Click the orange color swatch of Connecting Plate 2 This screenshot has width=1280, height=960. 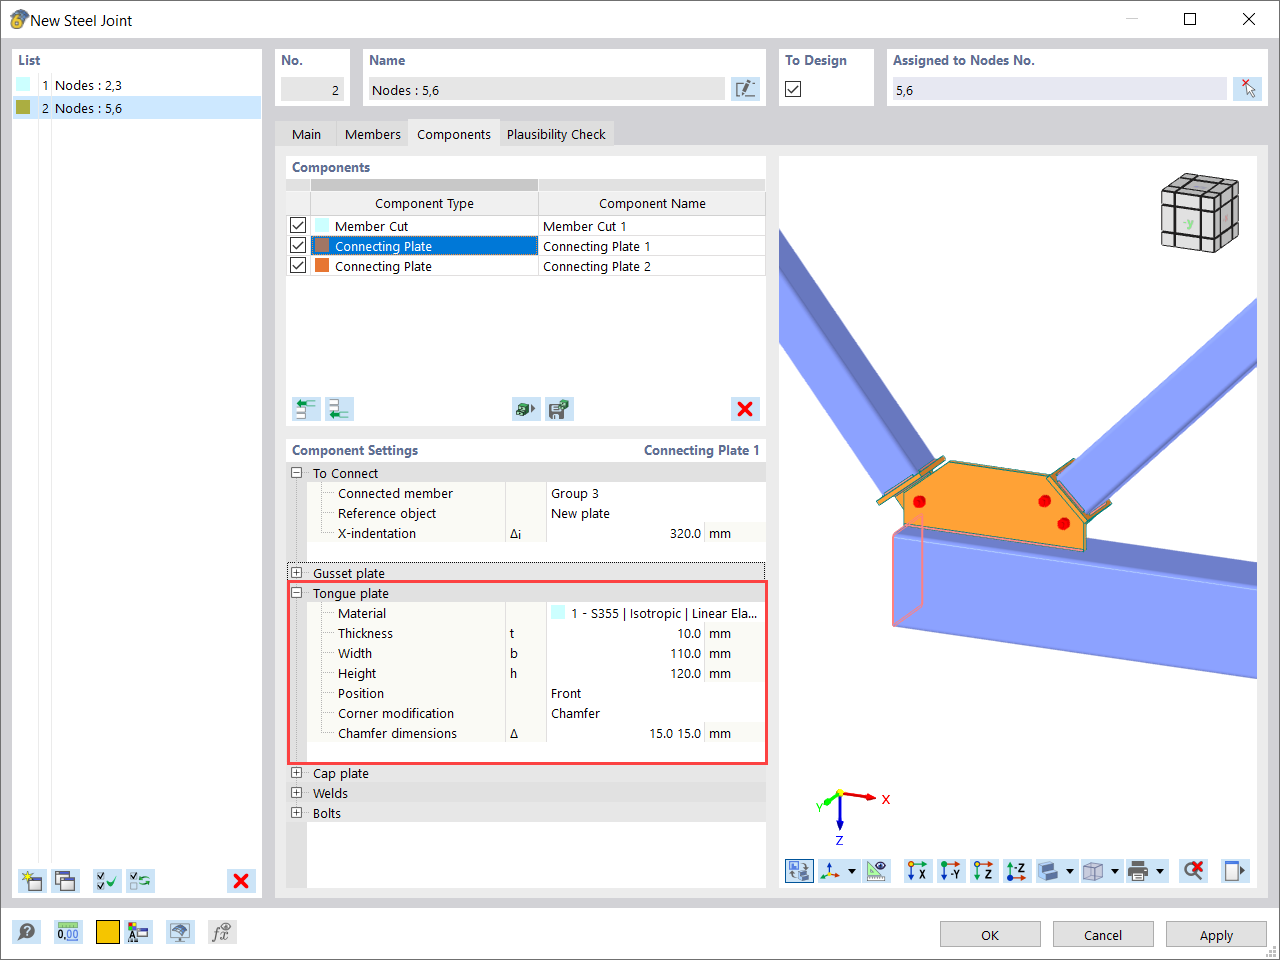pyautogui.click(x=322, y=265)
